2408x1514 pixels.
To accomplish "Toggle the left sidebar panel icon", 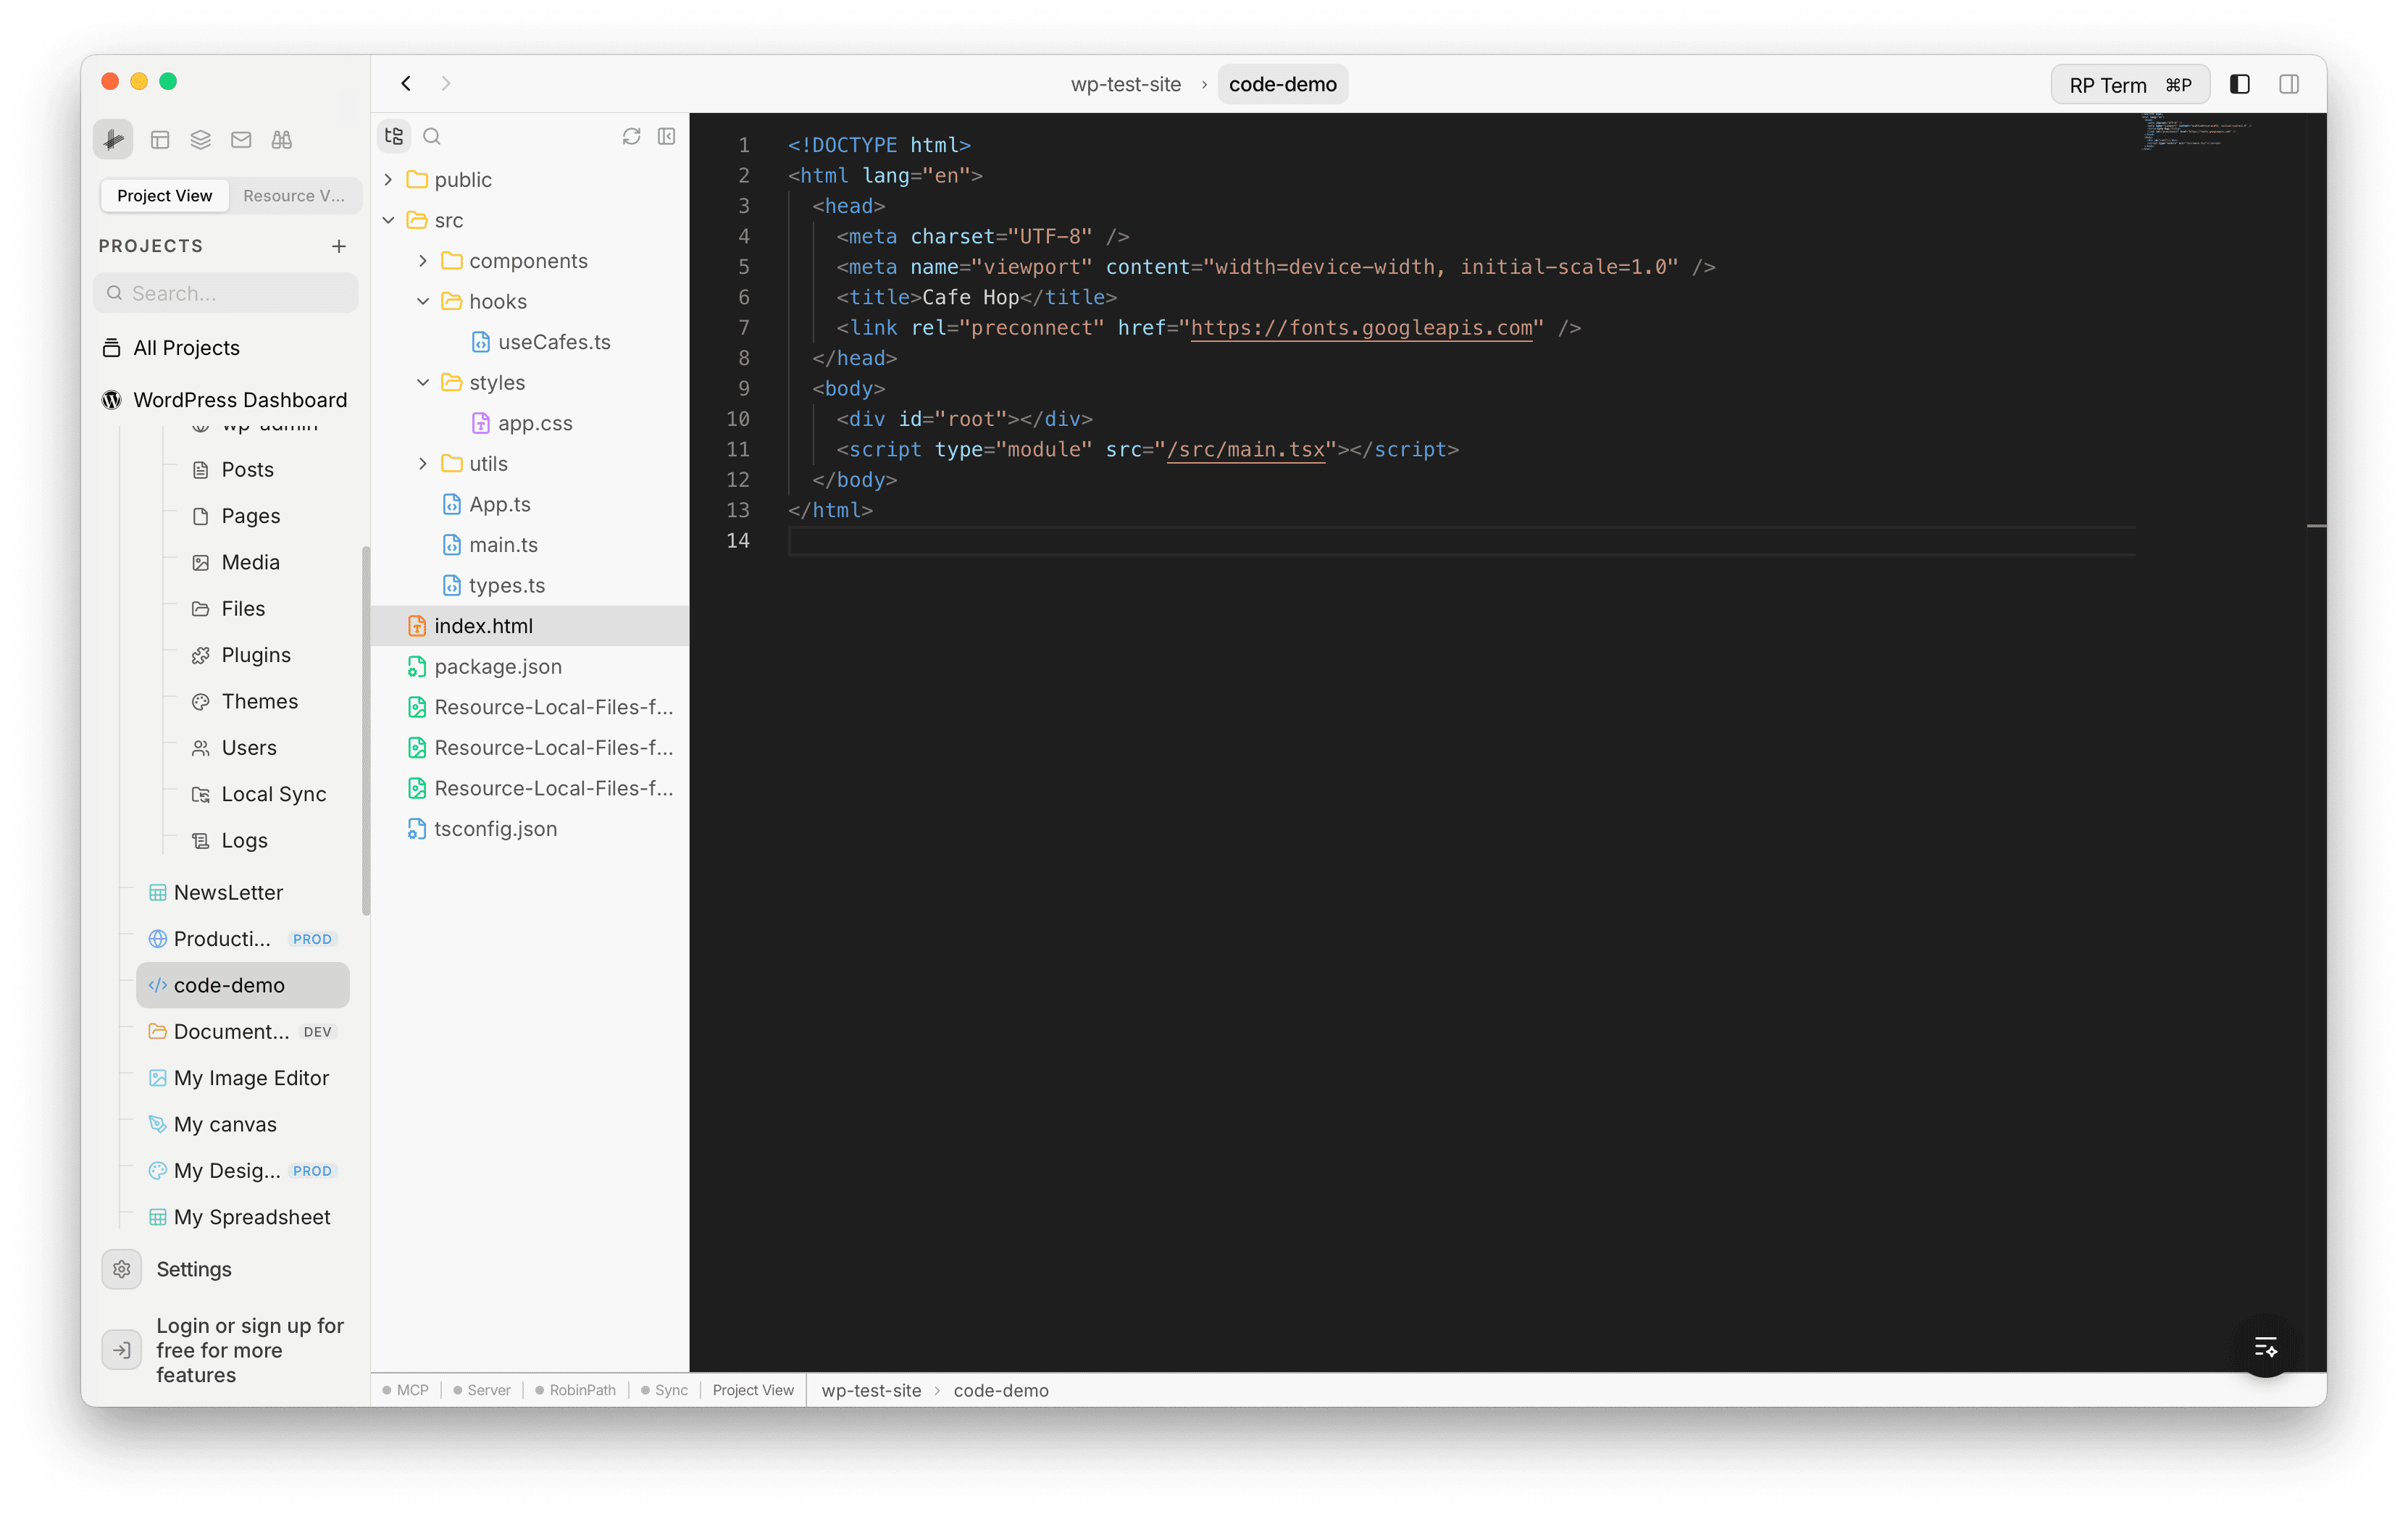I will [2240, 84].
